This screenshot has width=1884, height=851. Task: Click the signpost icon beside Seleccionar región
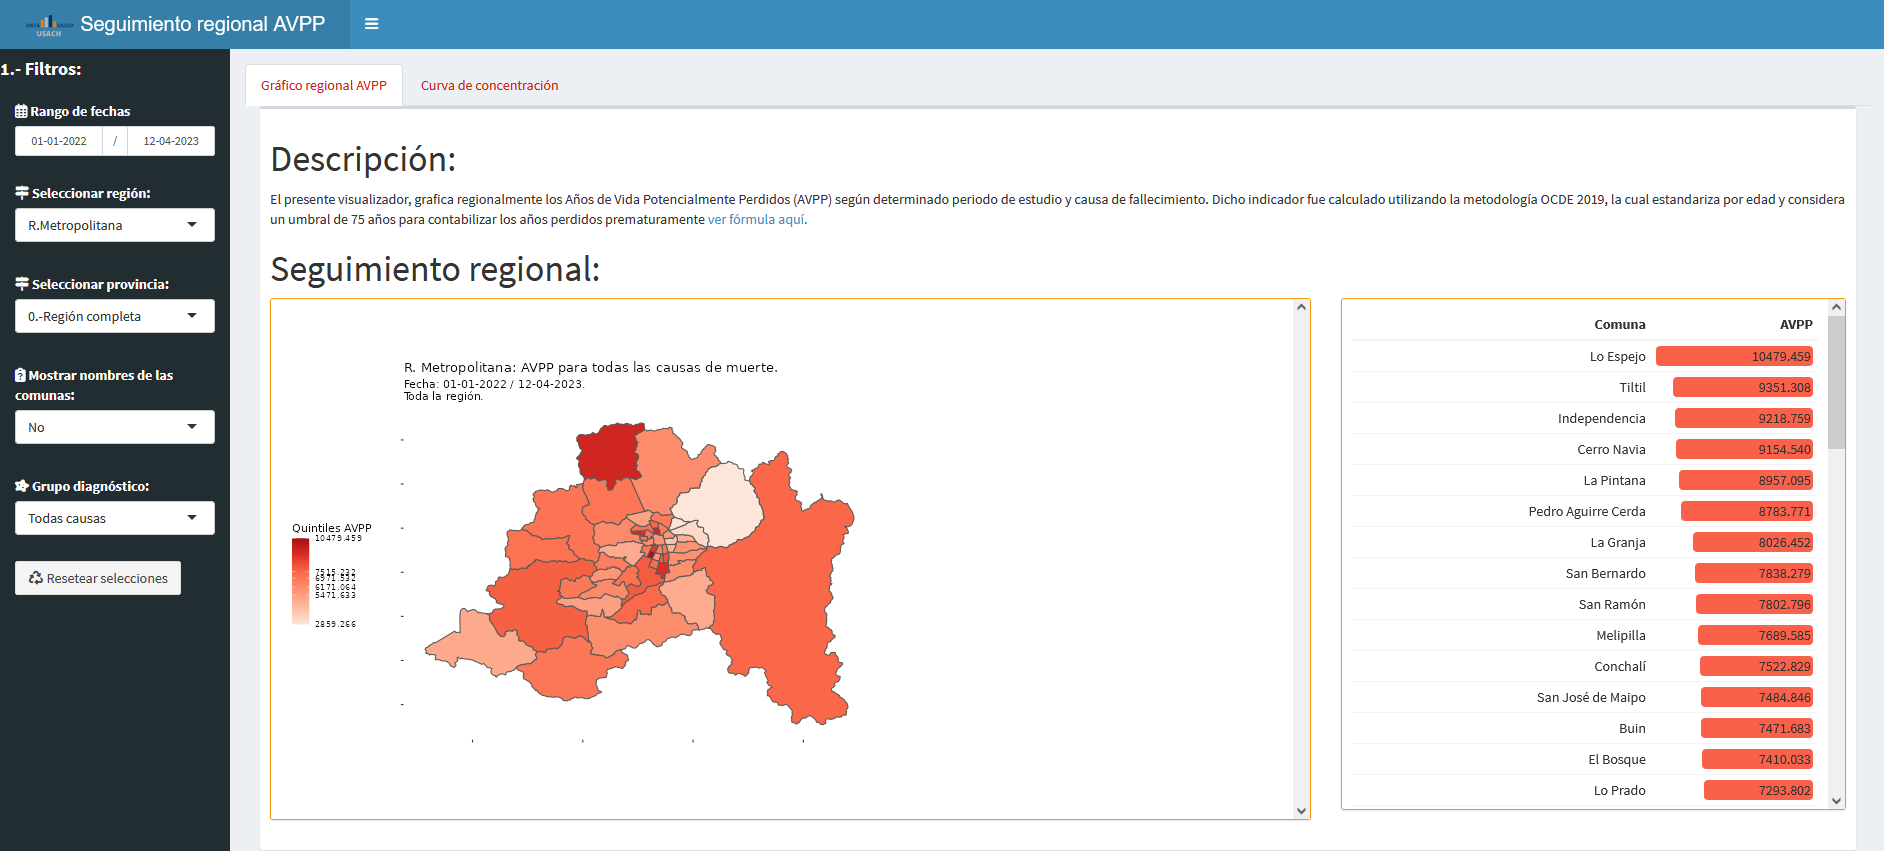(22, 193)
